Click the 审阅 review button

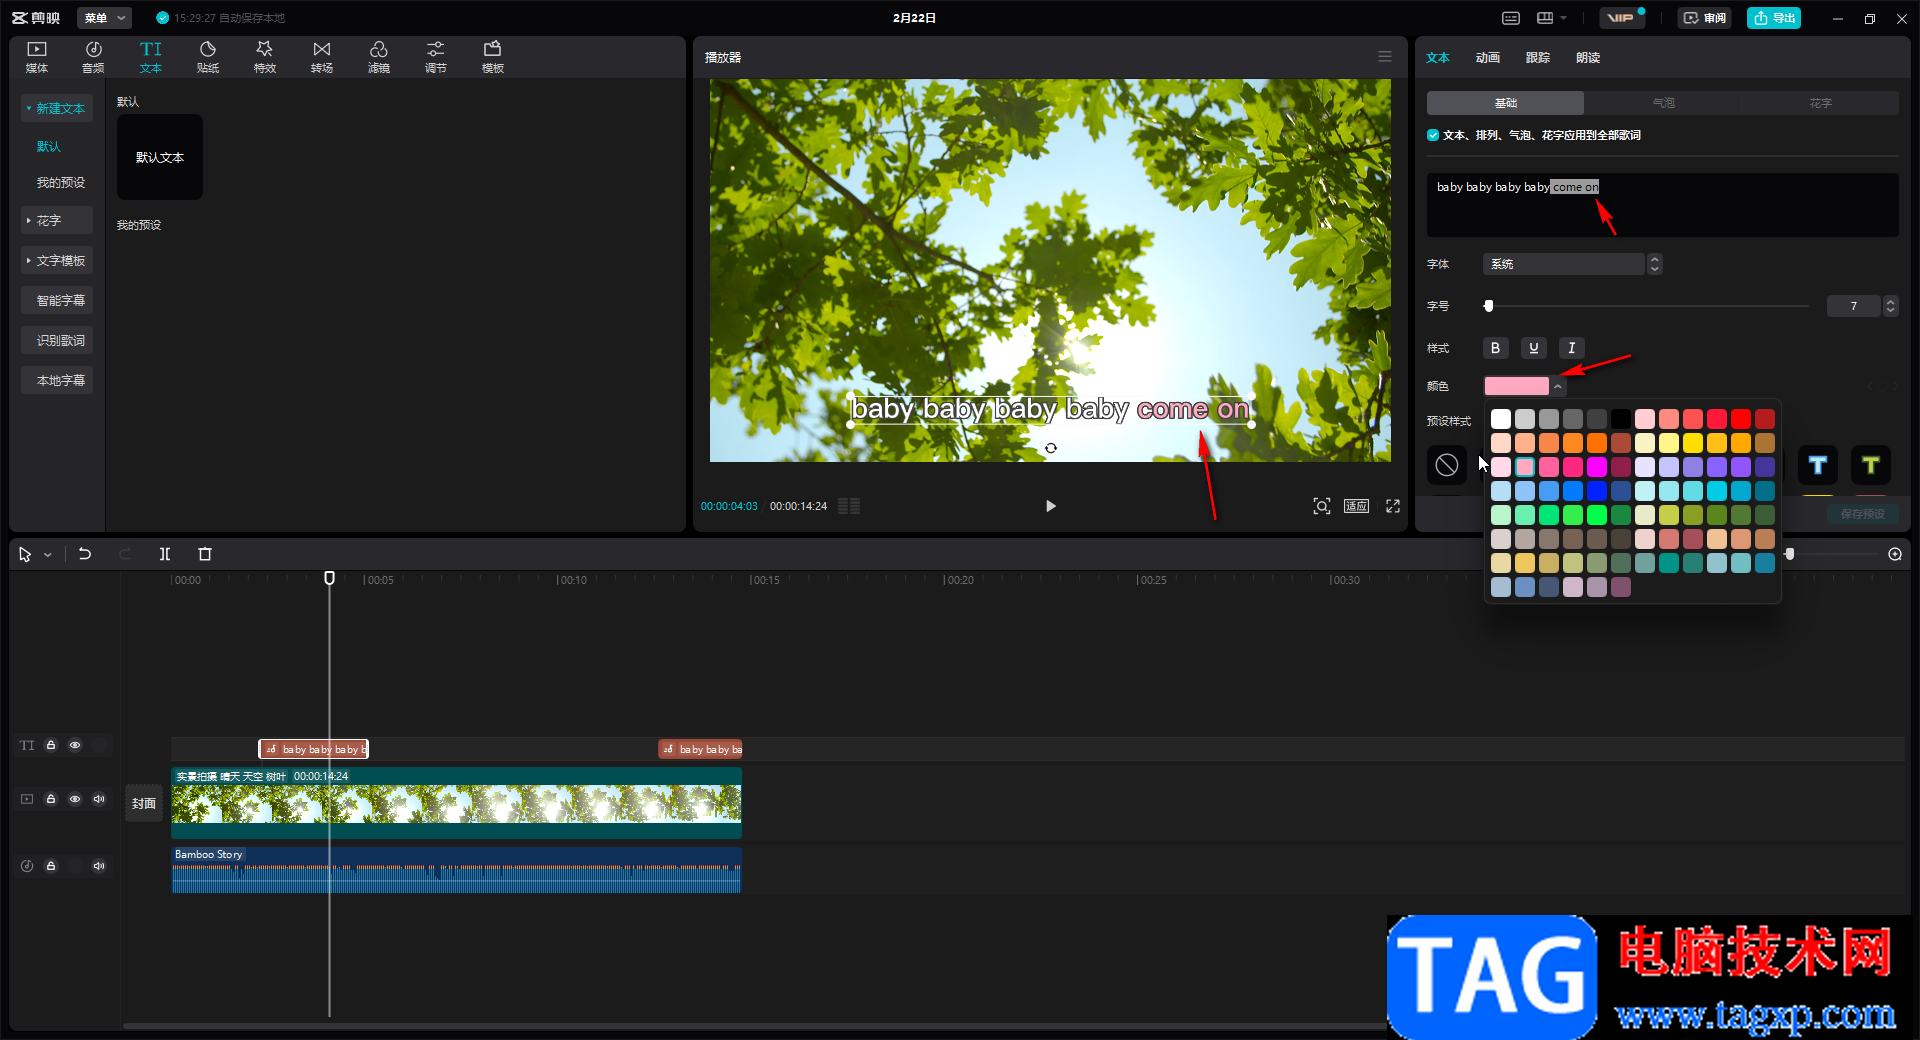click(1704, 18)
